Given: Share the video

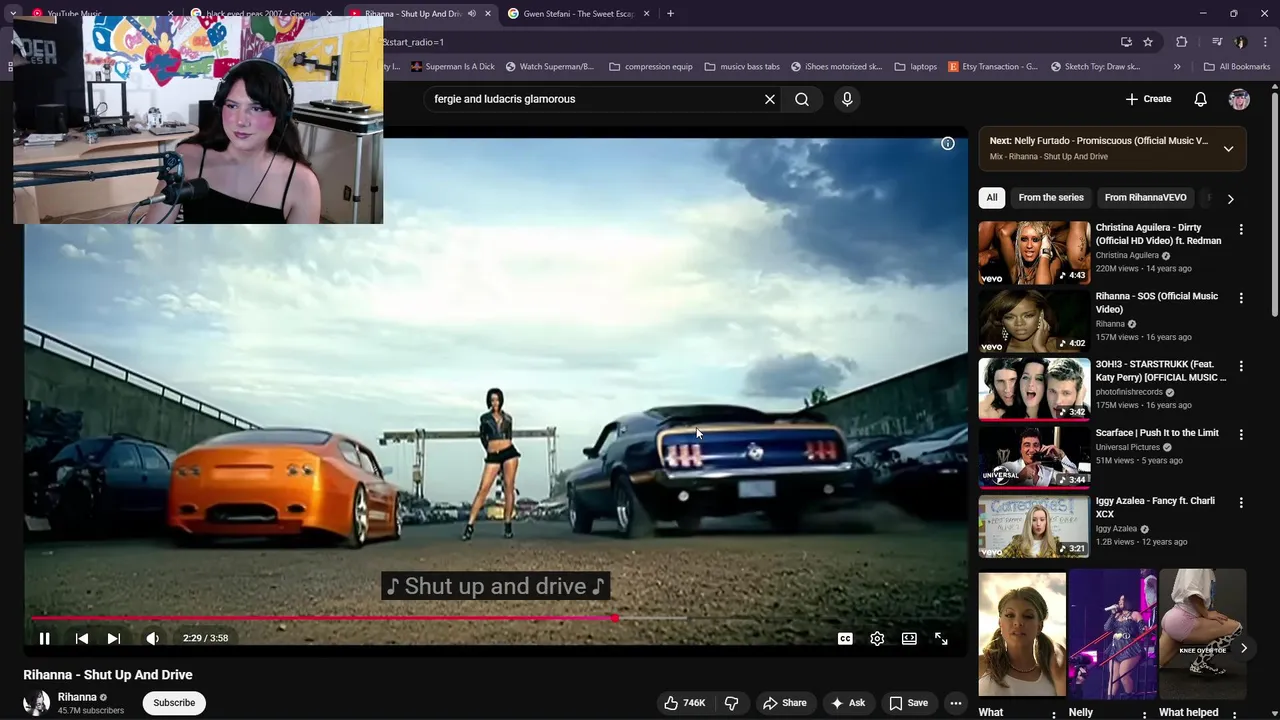Looking at the screenshot, I should click(x=783, y=703).
